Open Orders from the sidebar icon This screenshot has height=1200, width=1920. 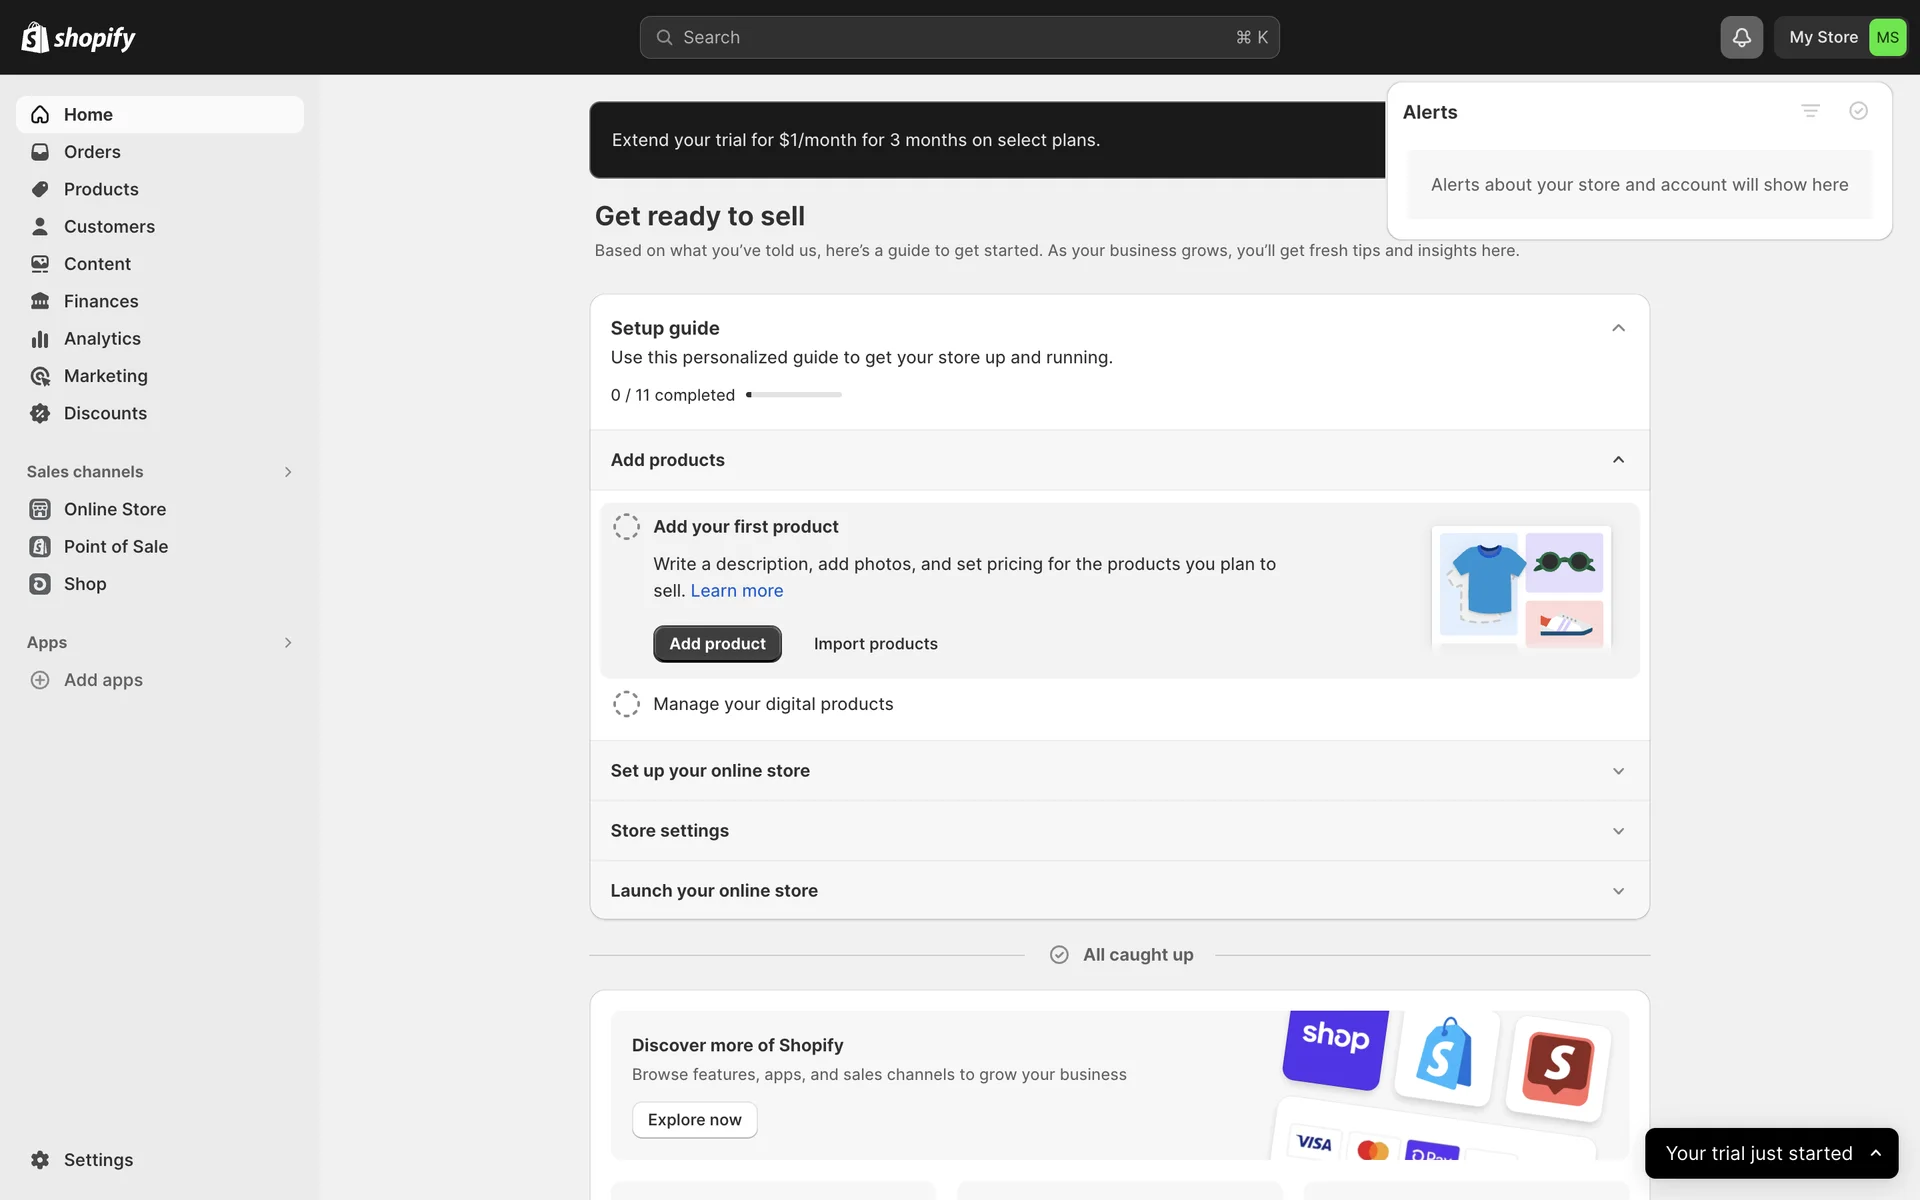(40, 152)
